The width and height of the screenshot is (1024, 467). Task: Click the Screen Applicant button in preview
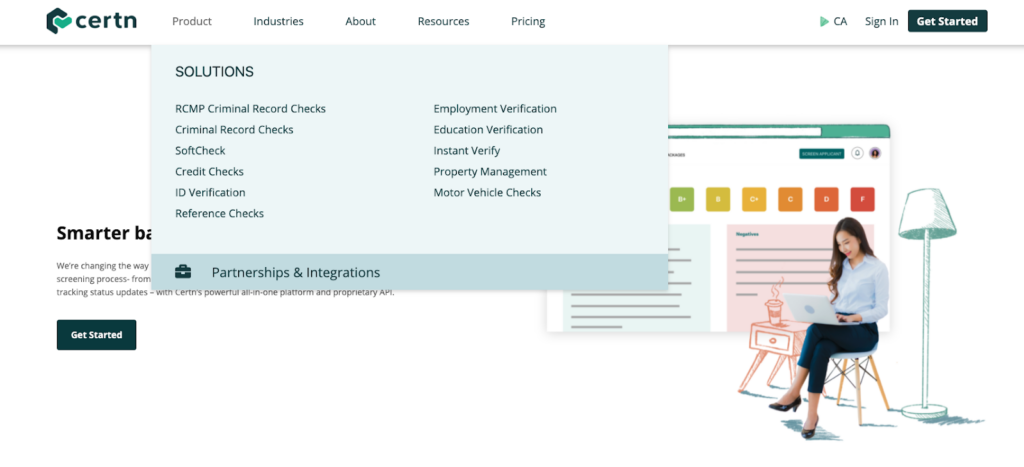[821, 154]
